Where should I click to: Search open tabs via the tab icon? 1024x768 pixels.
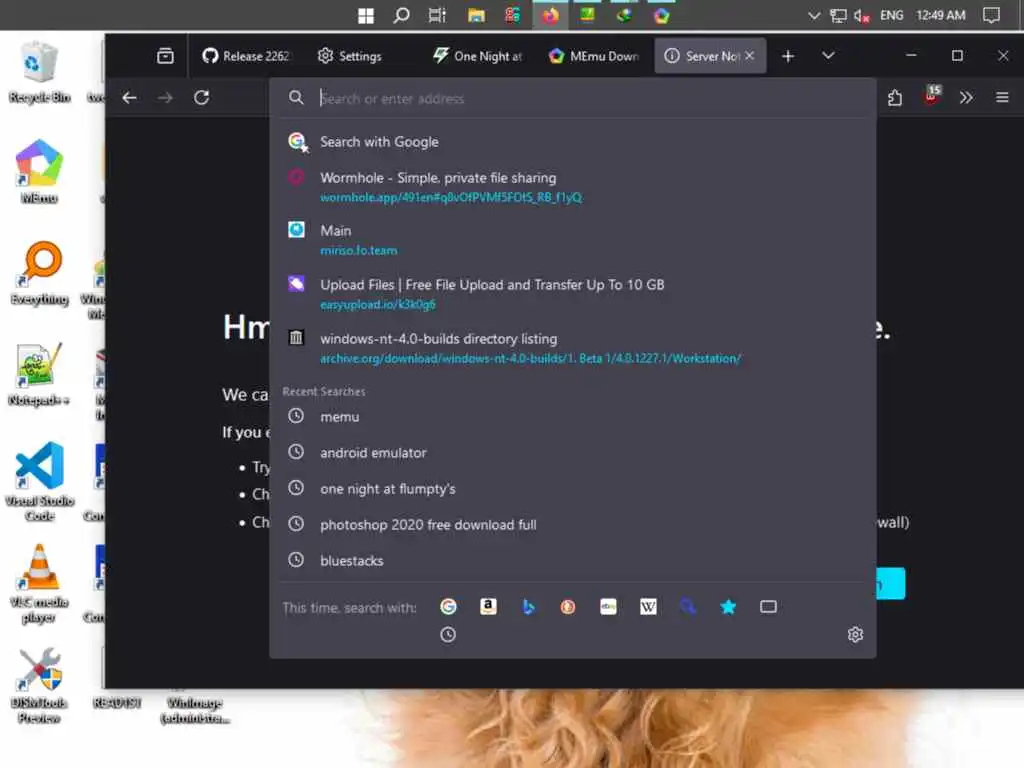click(x=768, y=607)
